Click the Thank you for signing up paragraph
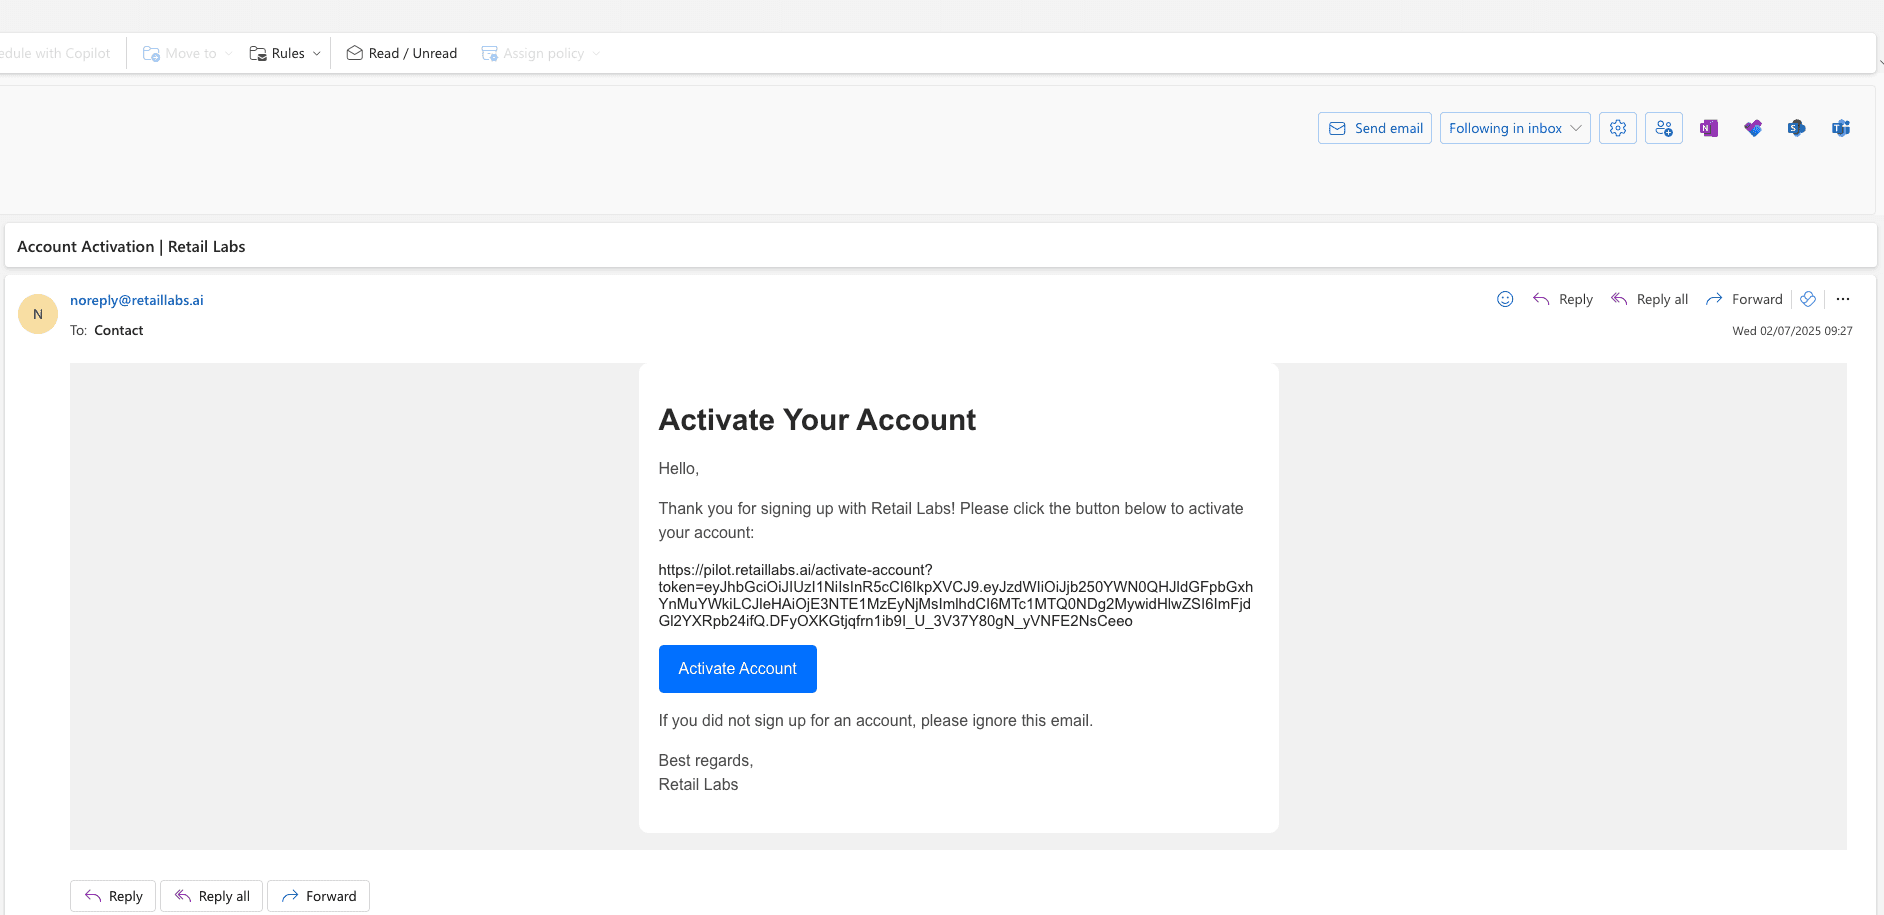This screenshot has height=915, width=1884. point(951,521)
